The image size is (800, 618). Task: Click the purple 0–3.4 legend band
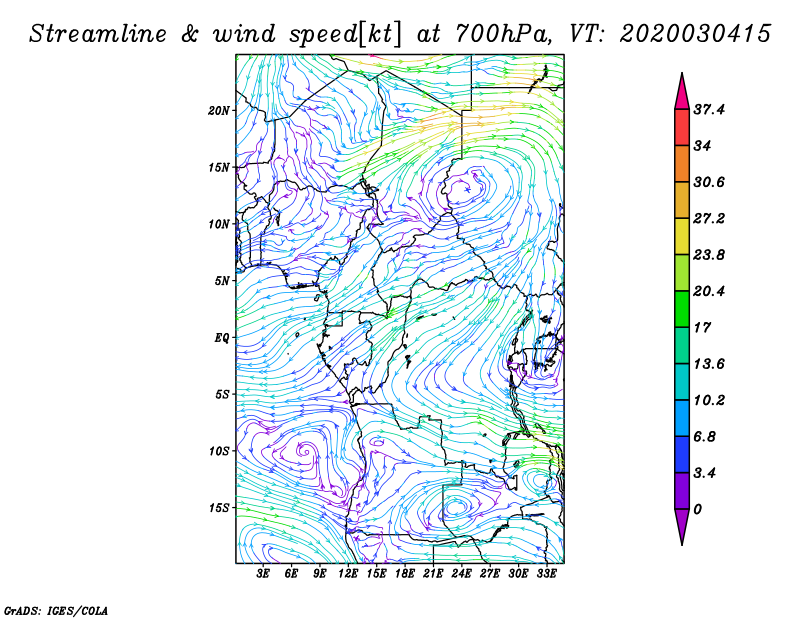[x=682, y=491]
